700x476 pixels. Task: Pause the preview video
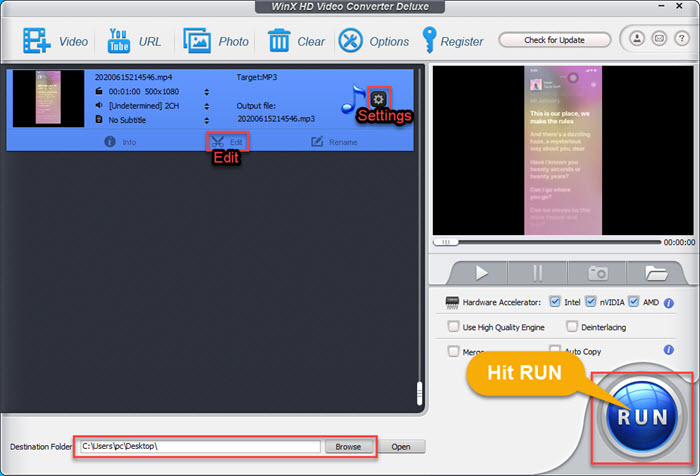(538, 273)
